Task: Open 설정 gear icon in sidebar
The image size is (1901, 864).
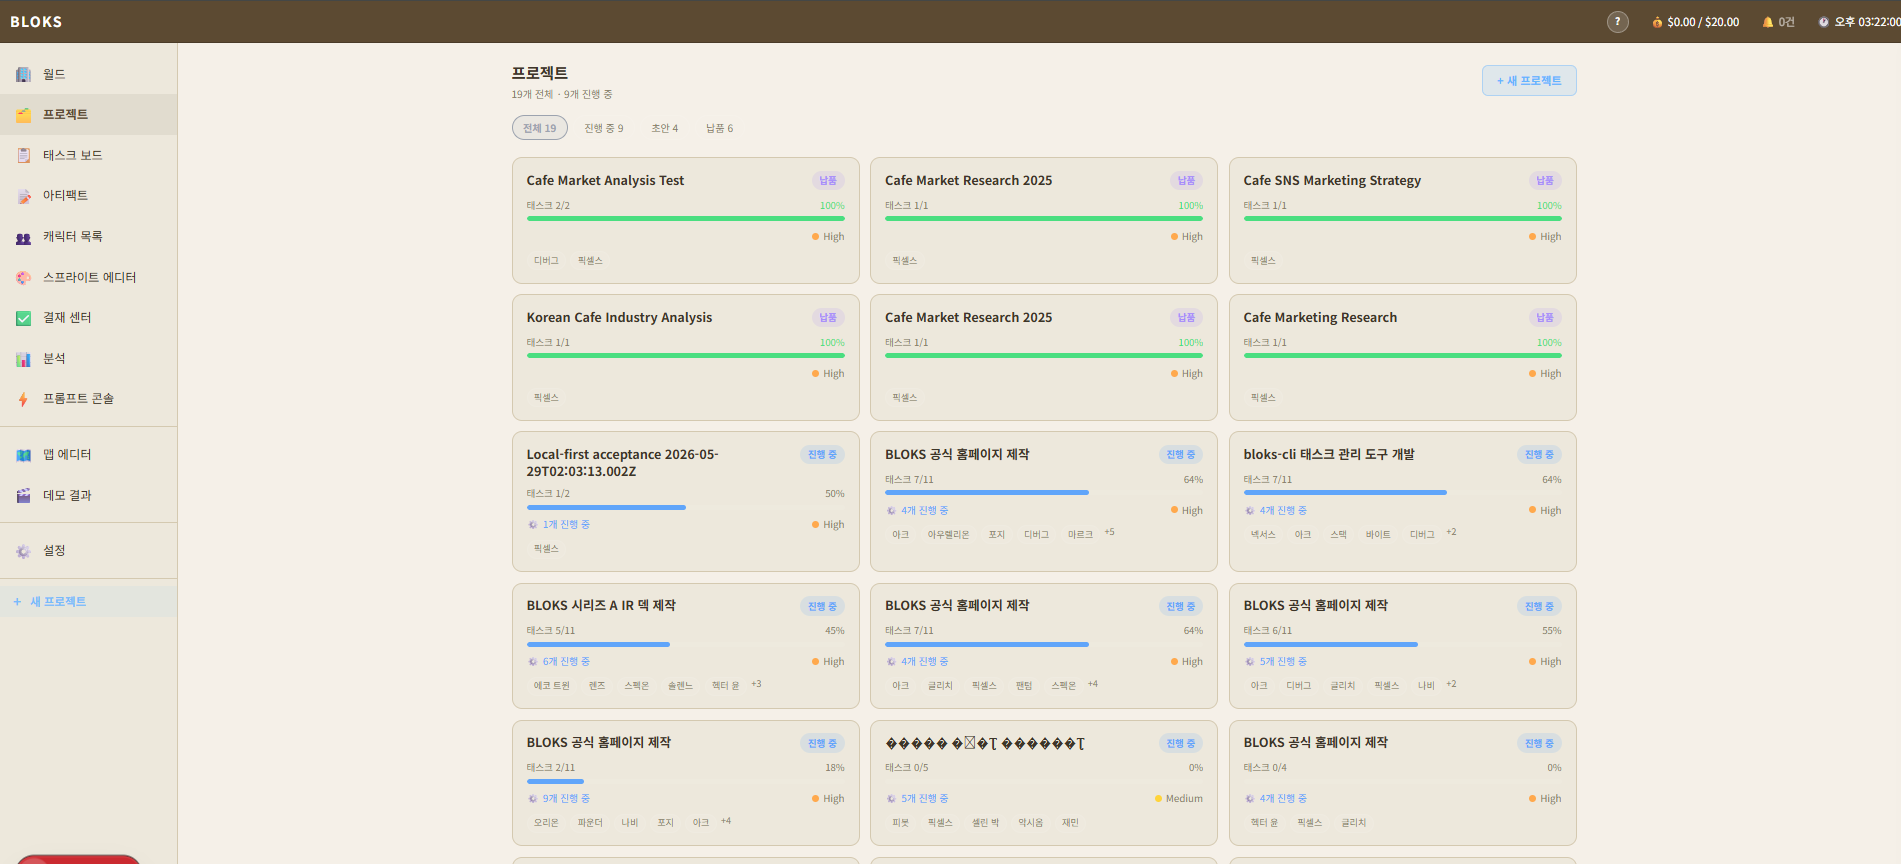Action: 23,551
